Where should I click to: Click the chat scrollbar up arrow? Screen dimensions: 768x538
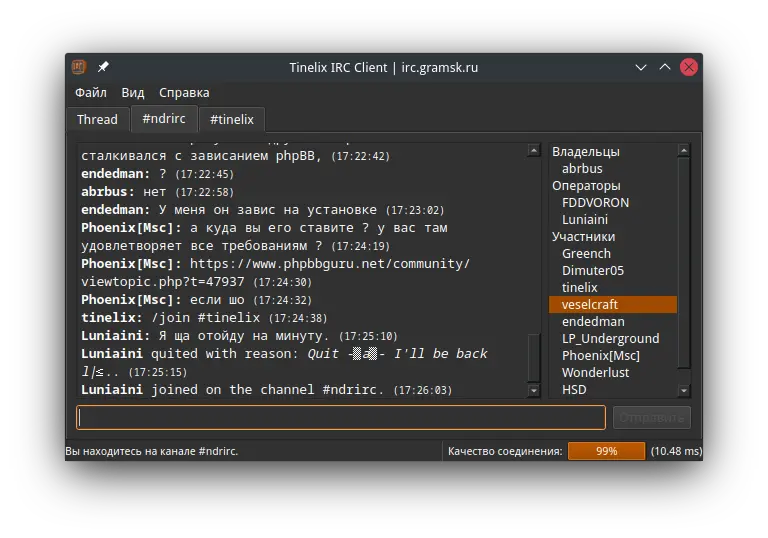tap(534, 150)
